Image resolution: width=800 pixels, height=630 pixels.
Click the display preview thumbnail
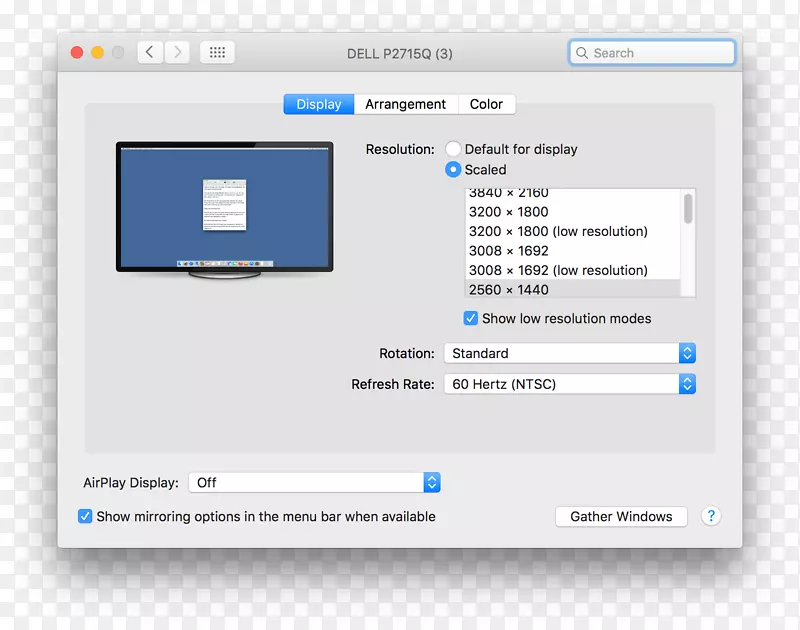click(x=225, y=207)
